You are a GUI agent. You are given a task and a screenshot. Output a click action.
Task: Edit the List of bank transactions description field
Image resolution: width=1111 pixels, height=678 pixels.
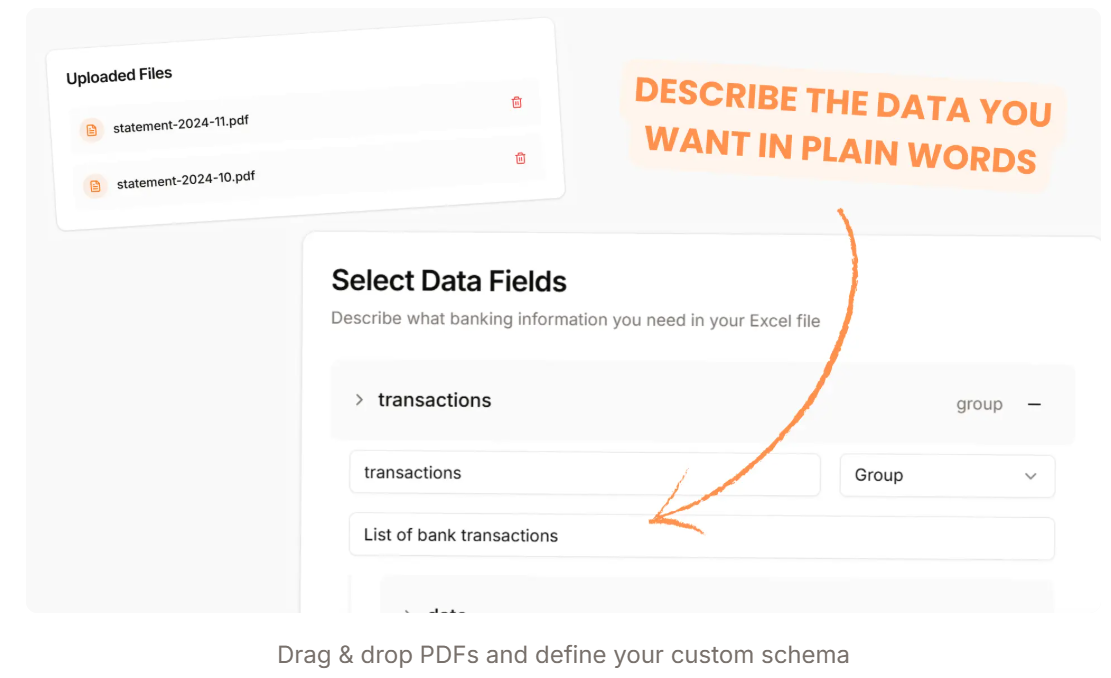click(x=700, y=536)
